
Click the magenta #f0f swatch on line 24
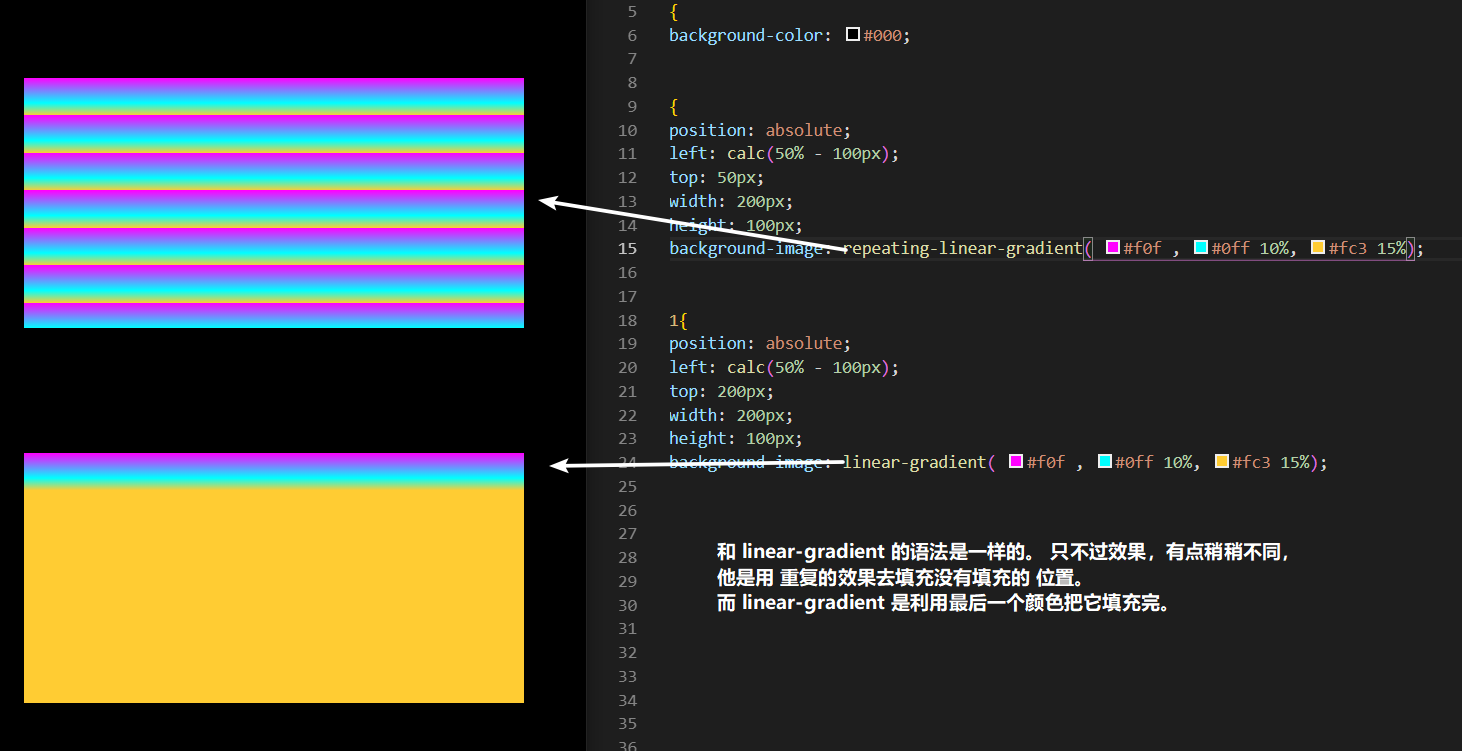click(x=1016, y=462)
